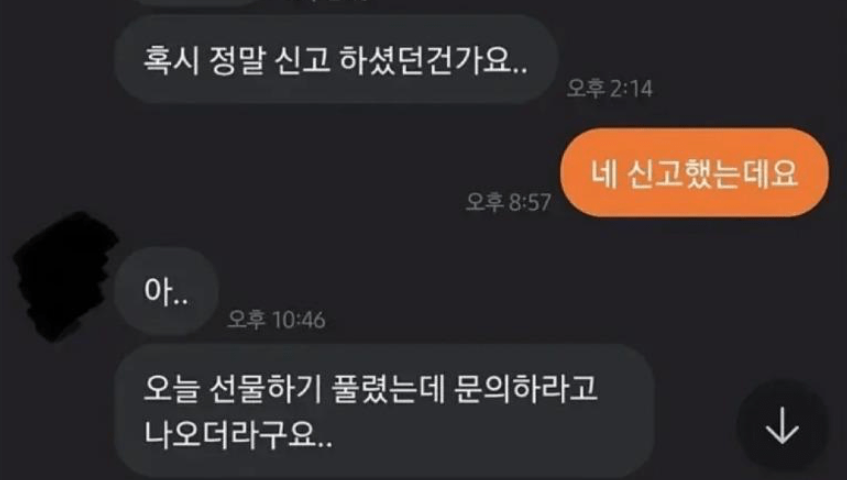Select the orange "네 신고했는데요" reply bubble
The image size is (847, 480).
coord(694,172)
